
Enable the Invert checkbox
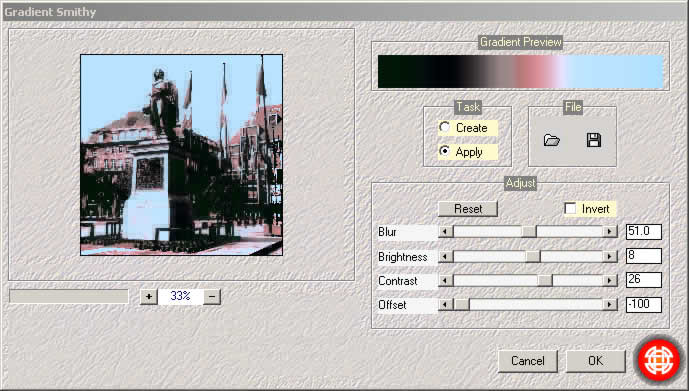click(570, 208)
